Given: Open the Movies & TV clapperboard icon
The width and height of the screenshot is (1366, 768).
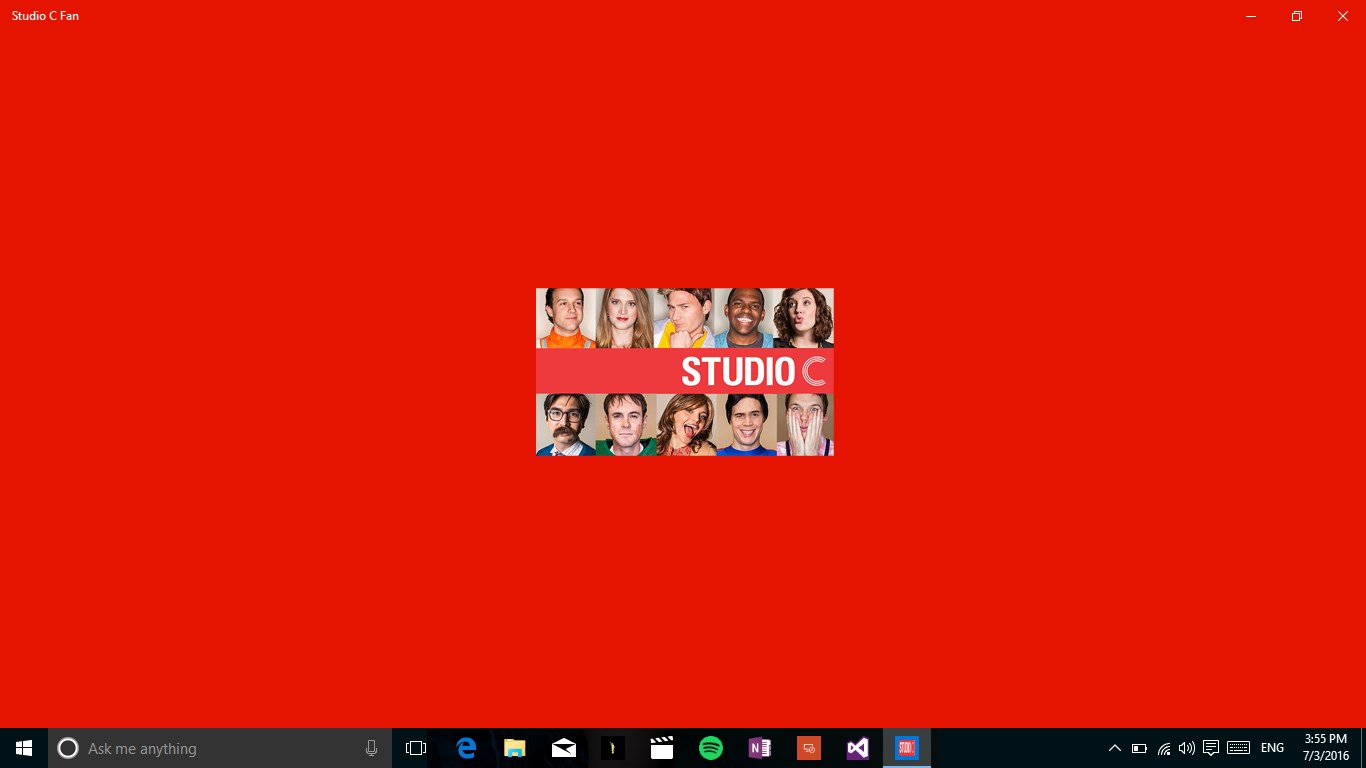Looking at the screenshot, I should (x=661, y=748).
